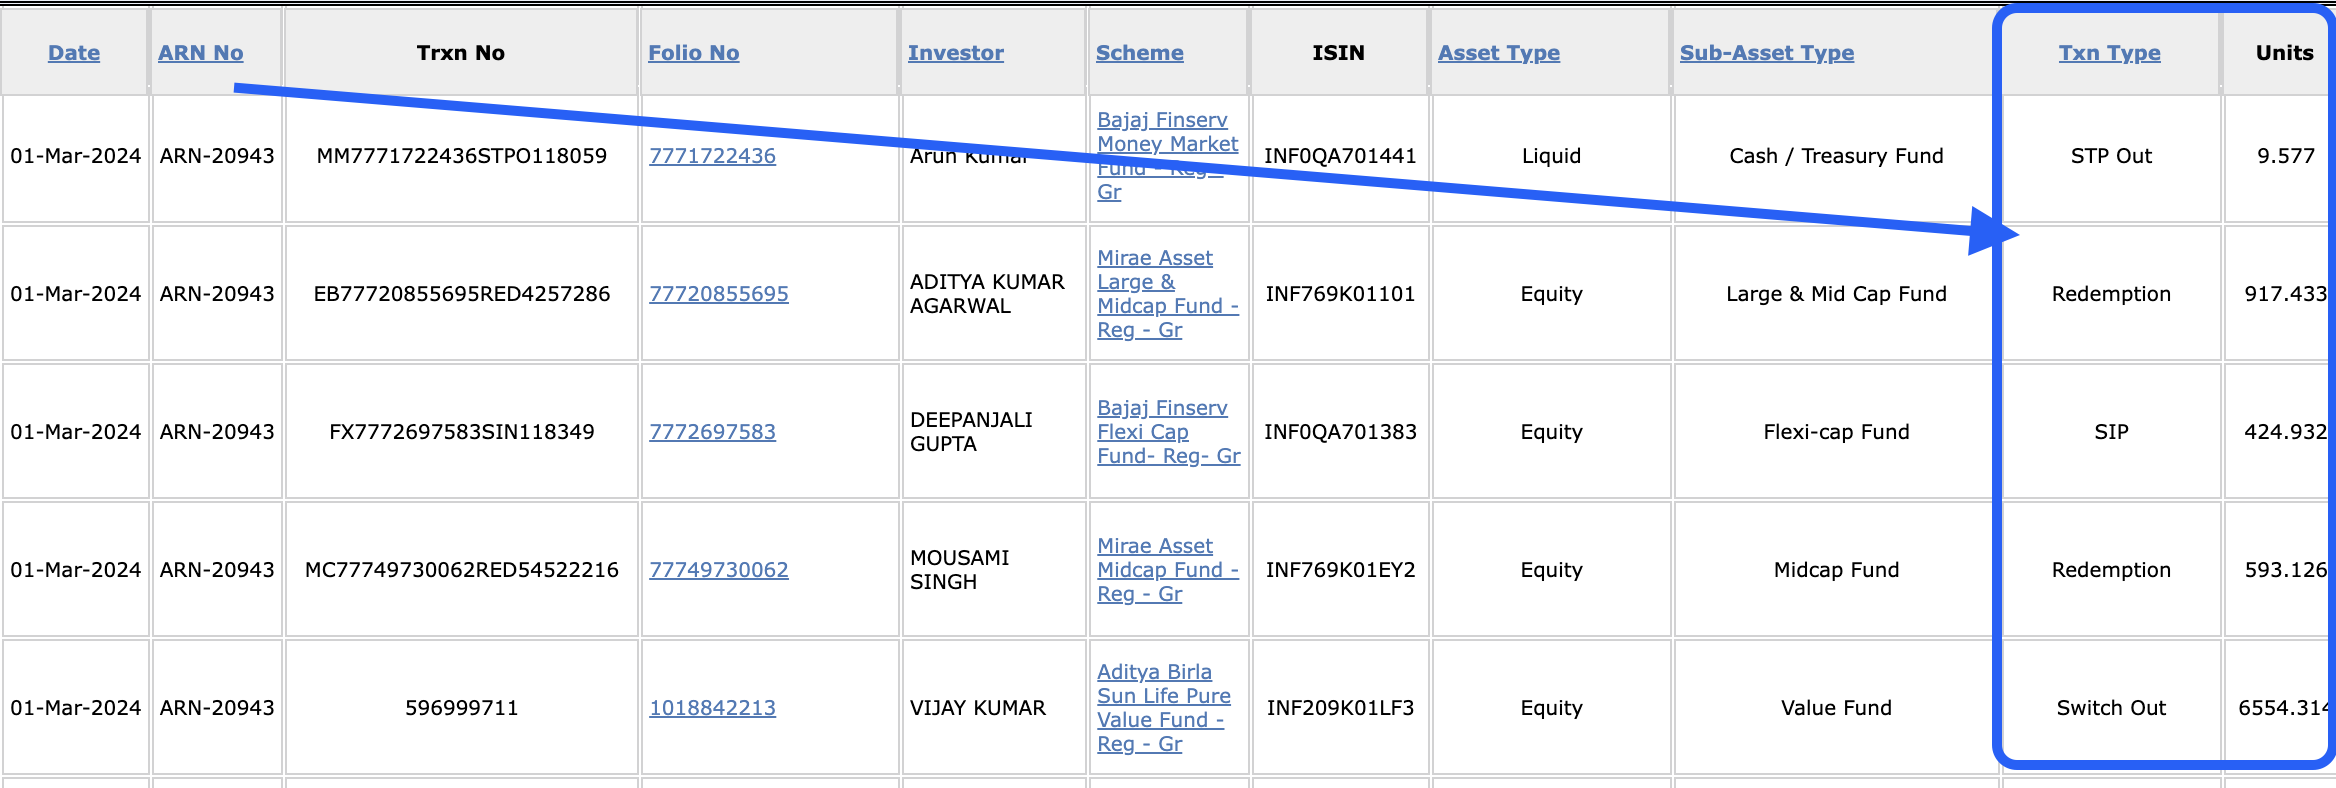Click ISIN INF0QA701383 cell
This screenshot has width=2336, height=788.
click(1340, 432)
